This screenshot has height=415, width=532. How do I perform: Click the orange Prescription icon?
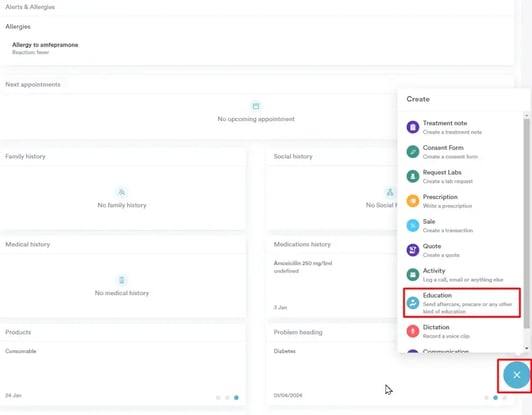[x=413, y=201]
